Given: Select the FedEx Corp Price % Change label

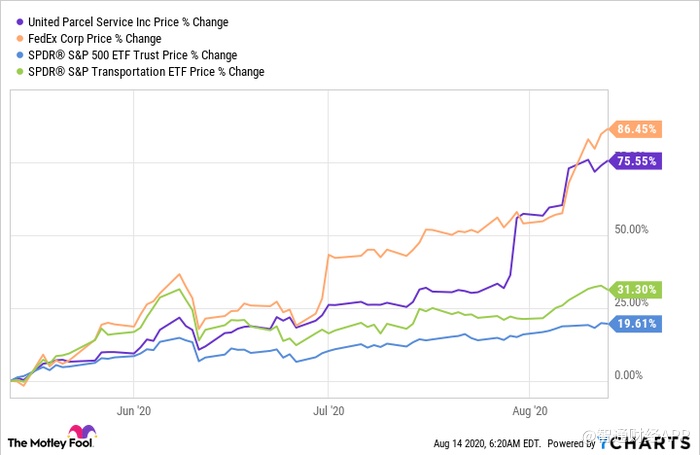Looking at the screenshot, I should click(x=94, y=38).
